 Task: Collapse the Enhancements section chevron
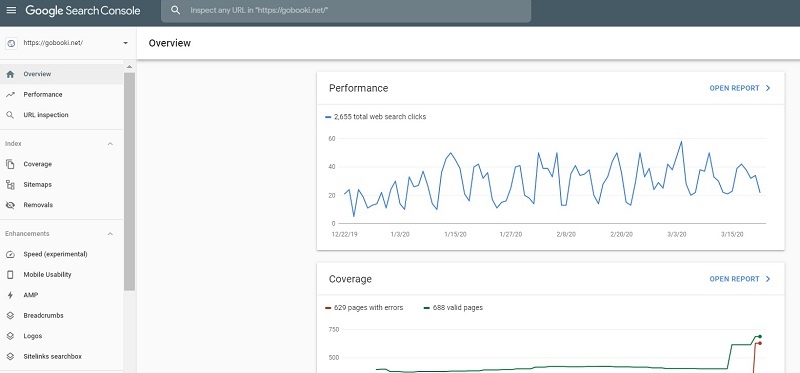tap(110, 234)
